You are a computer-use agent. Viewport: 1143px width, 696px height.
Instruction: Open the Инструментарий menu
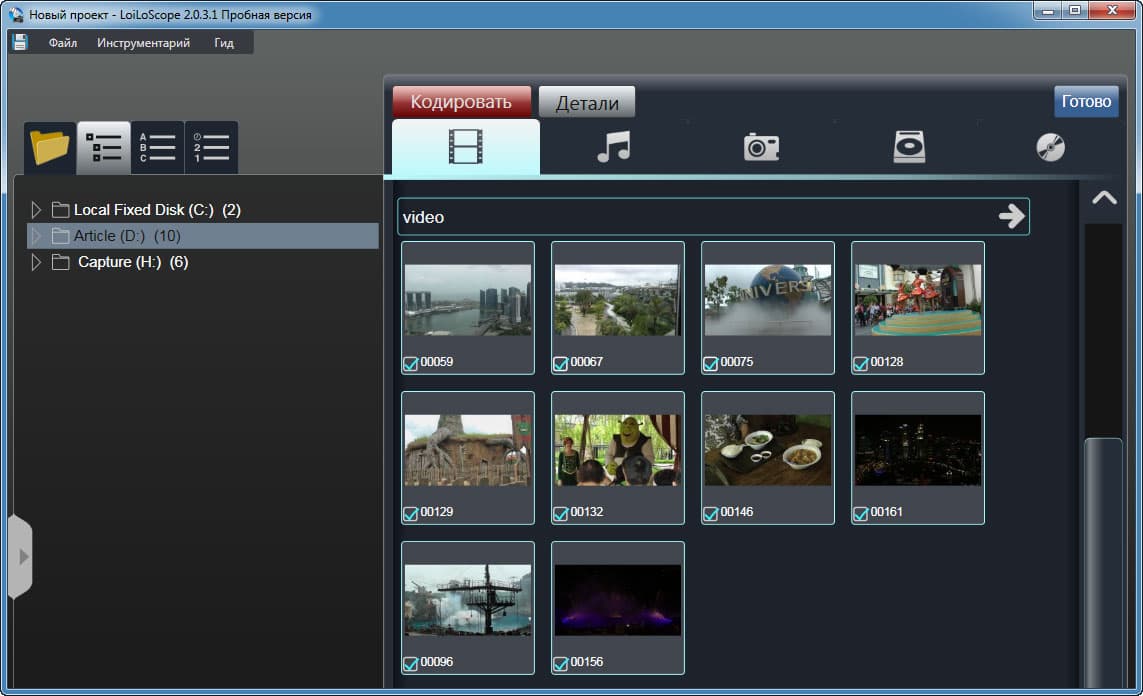coord(143,43)
